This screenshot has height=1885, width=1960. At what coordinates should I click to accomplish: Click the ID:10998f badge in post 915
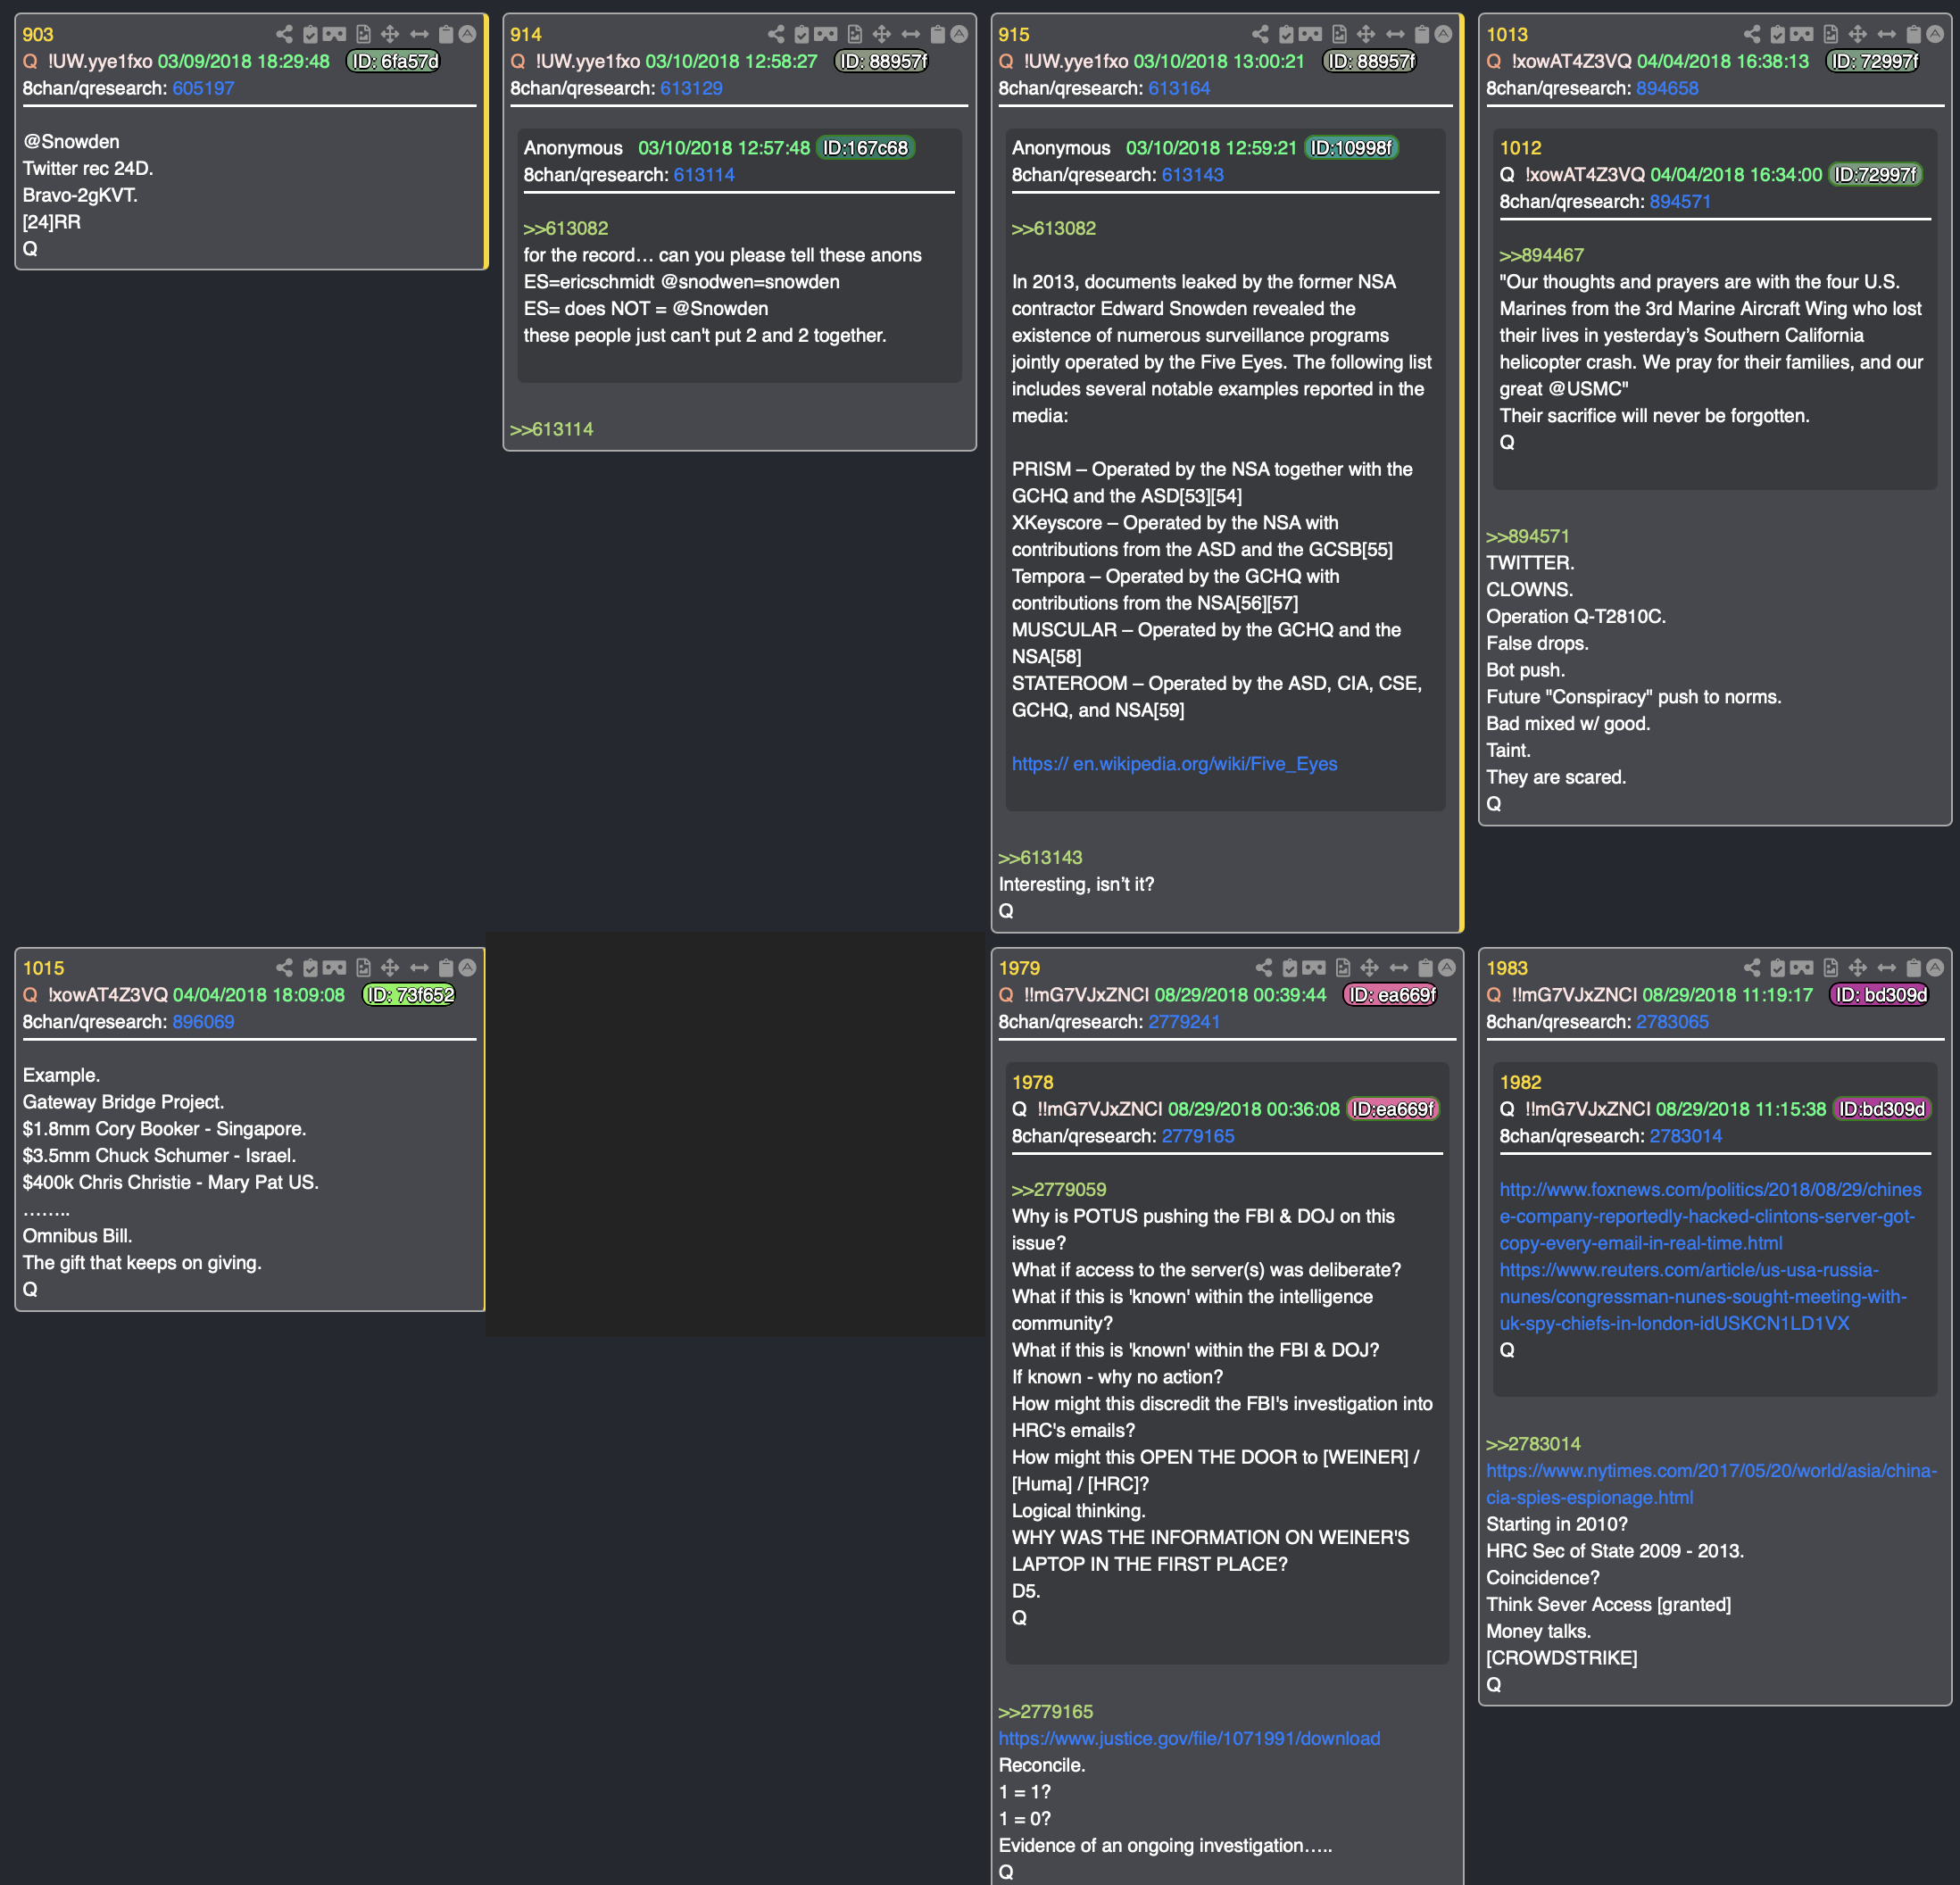coord(1351,148)
